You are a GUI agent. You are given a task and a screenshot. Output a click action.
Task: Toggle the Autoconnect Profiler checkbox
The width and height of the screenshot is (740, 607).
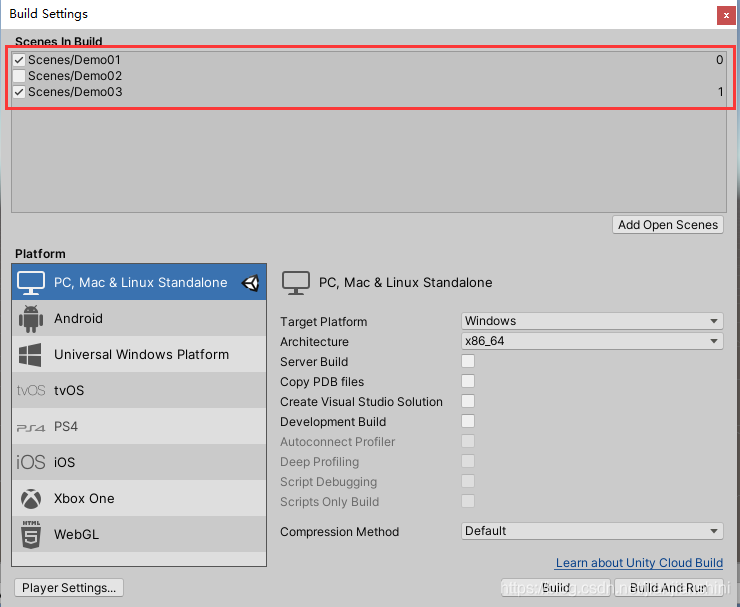(x=468, y=441)
